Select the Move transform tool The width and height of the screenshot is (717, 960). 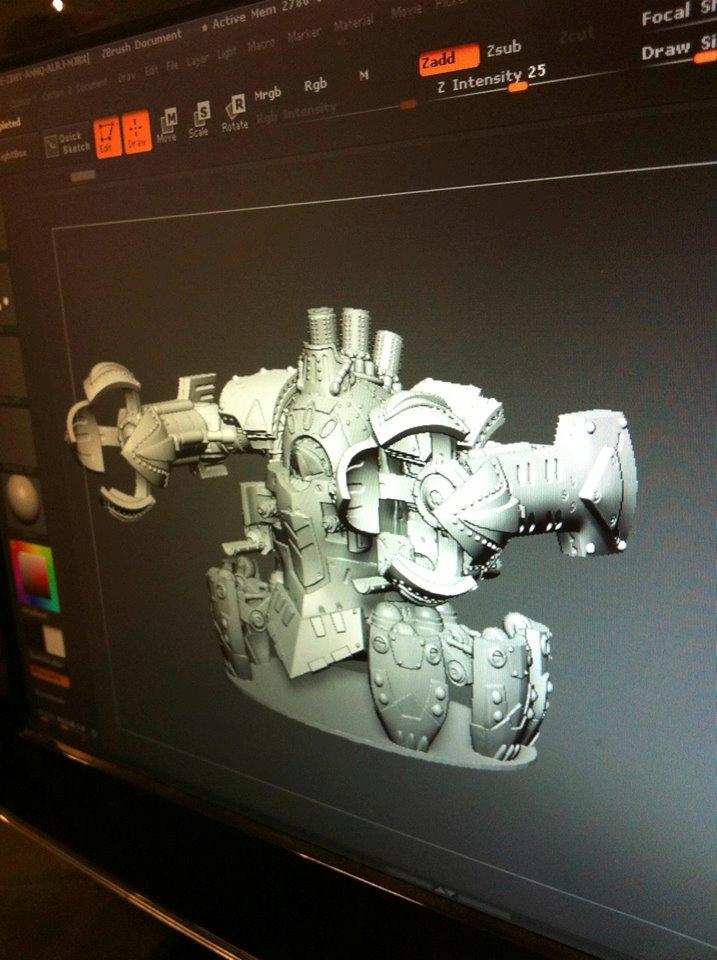tap(167, 126)
